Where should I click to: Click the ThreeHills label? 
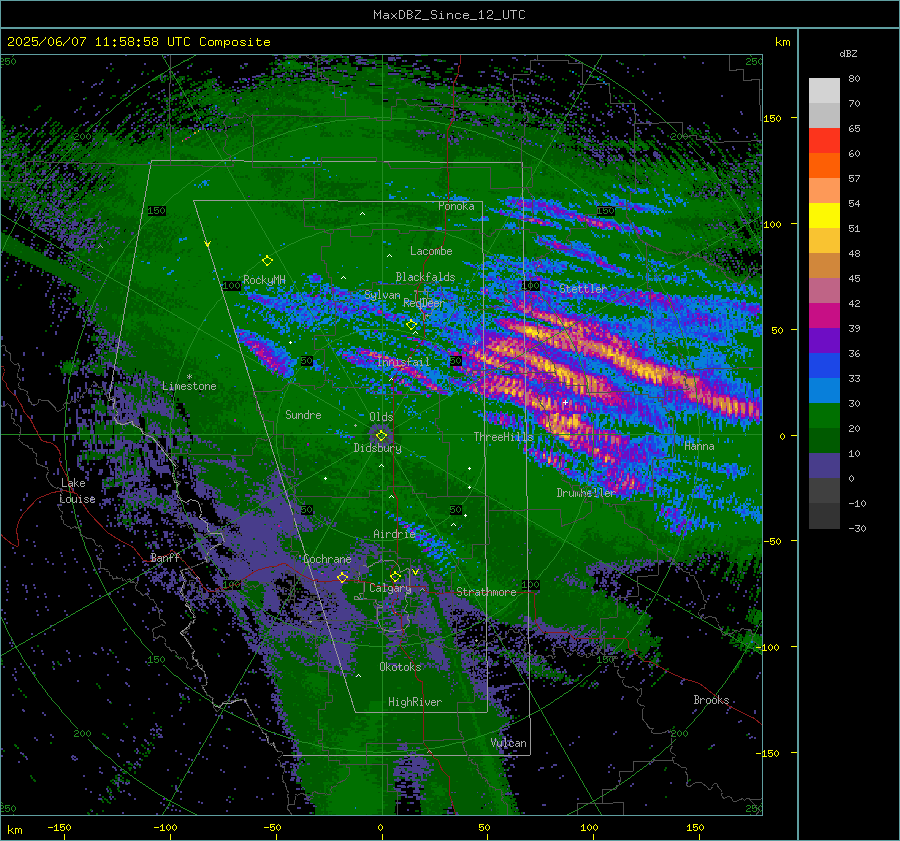503,437
